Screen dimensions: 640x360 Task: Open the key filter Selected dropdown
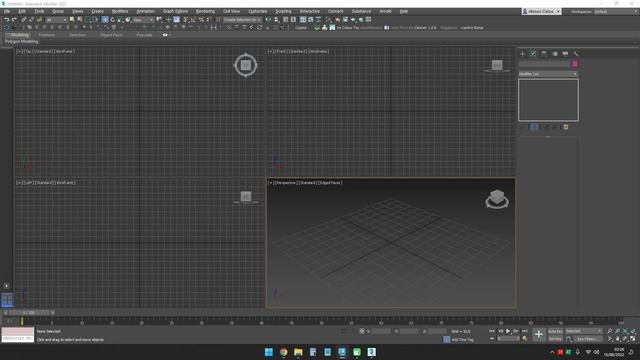tap(584, 331)
